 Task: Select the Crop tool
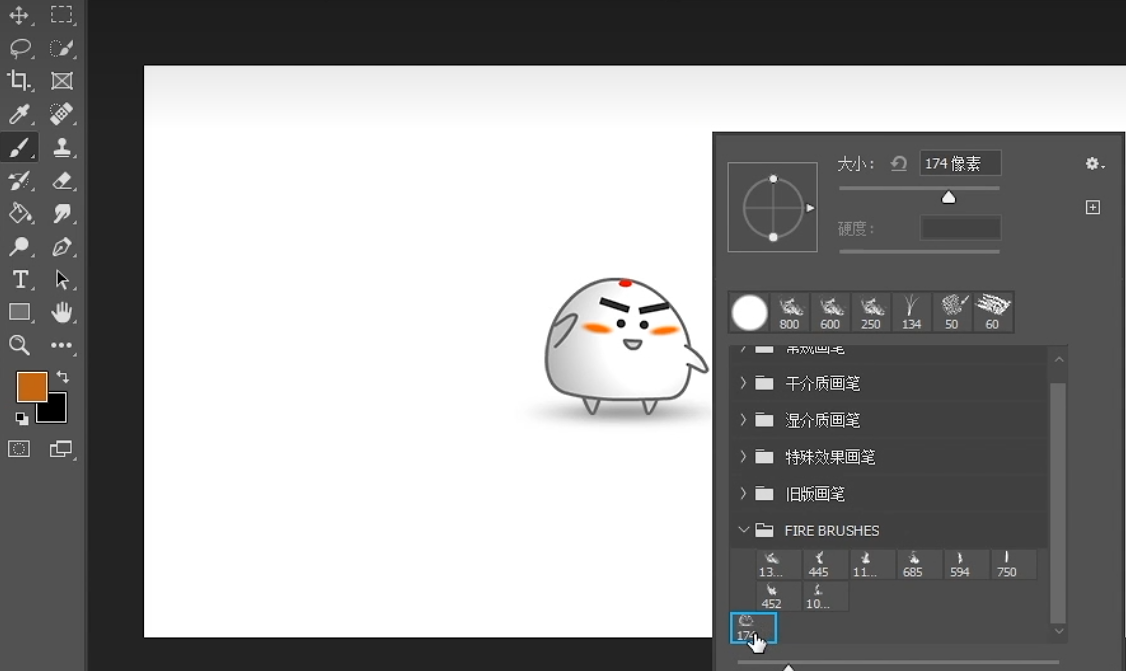tap(19, 80)
